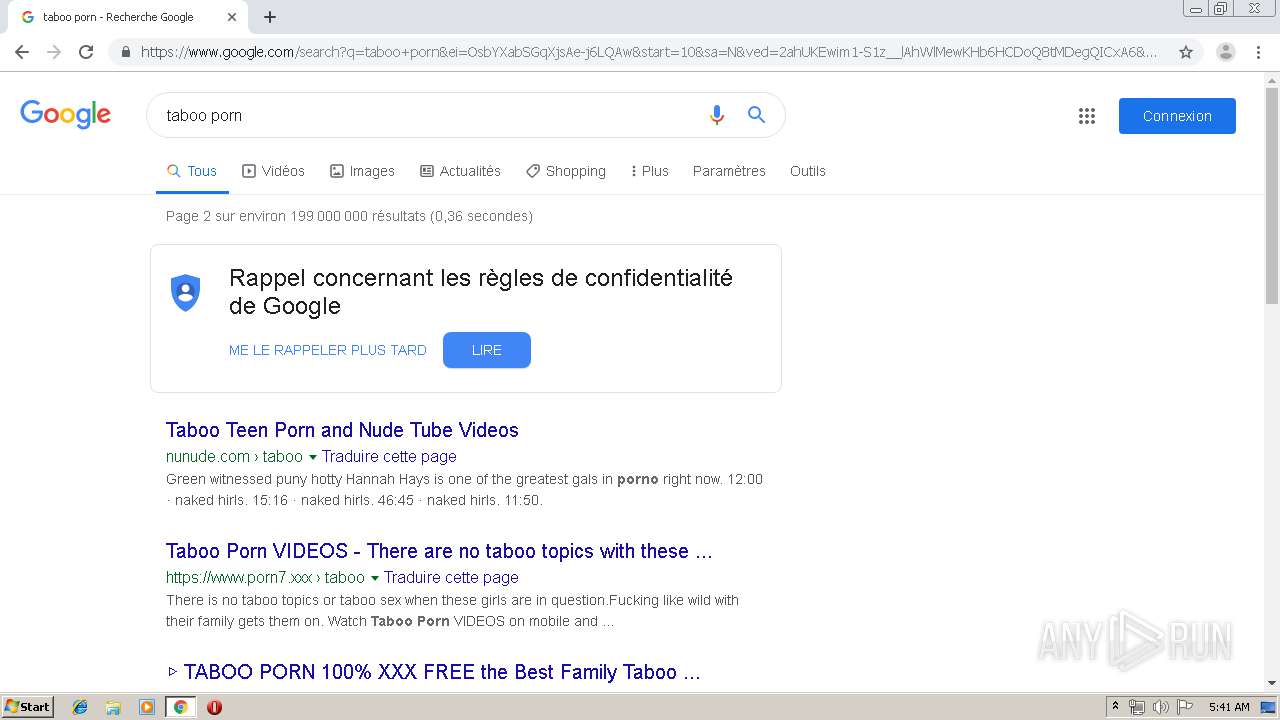Open the Outils search tools
Viewport: 1280px width, 720px height.
(808, 171)
